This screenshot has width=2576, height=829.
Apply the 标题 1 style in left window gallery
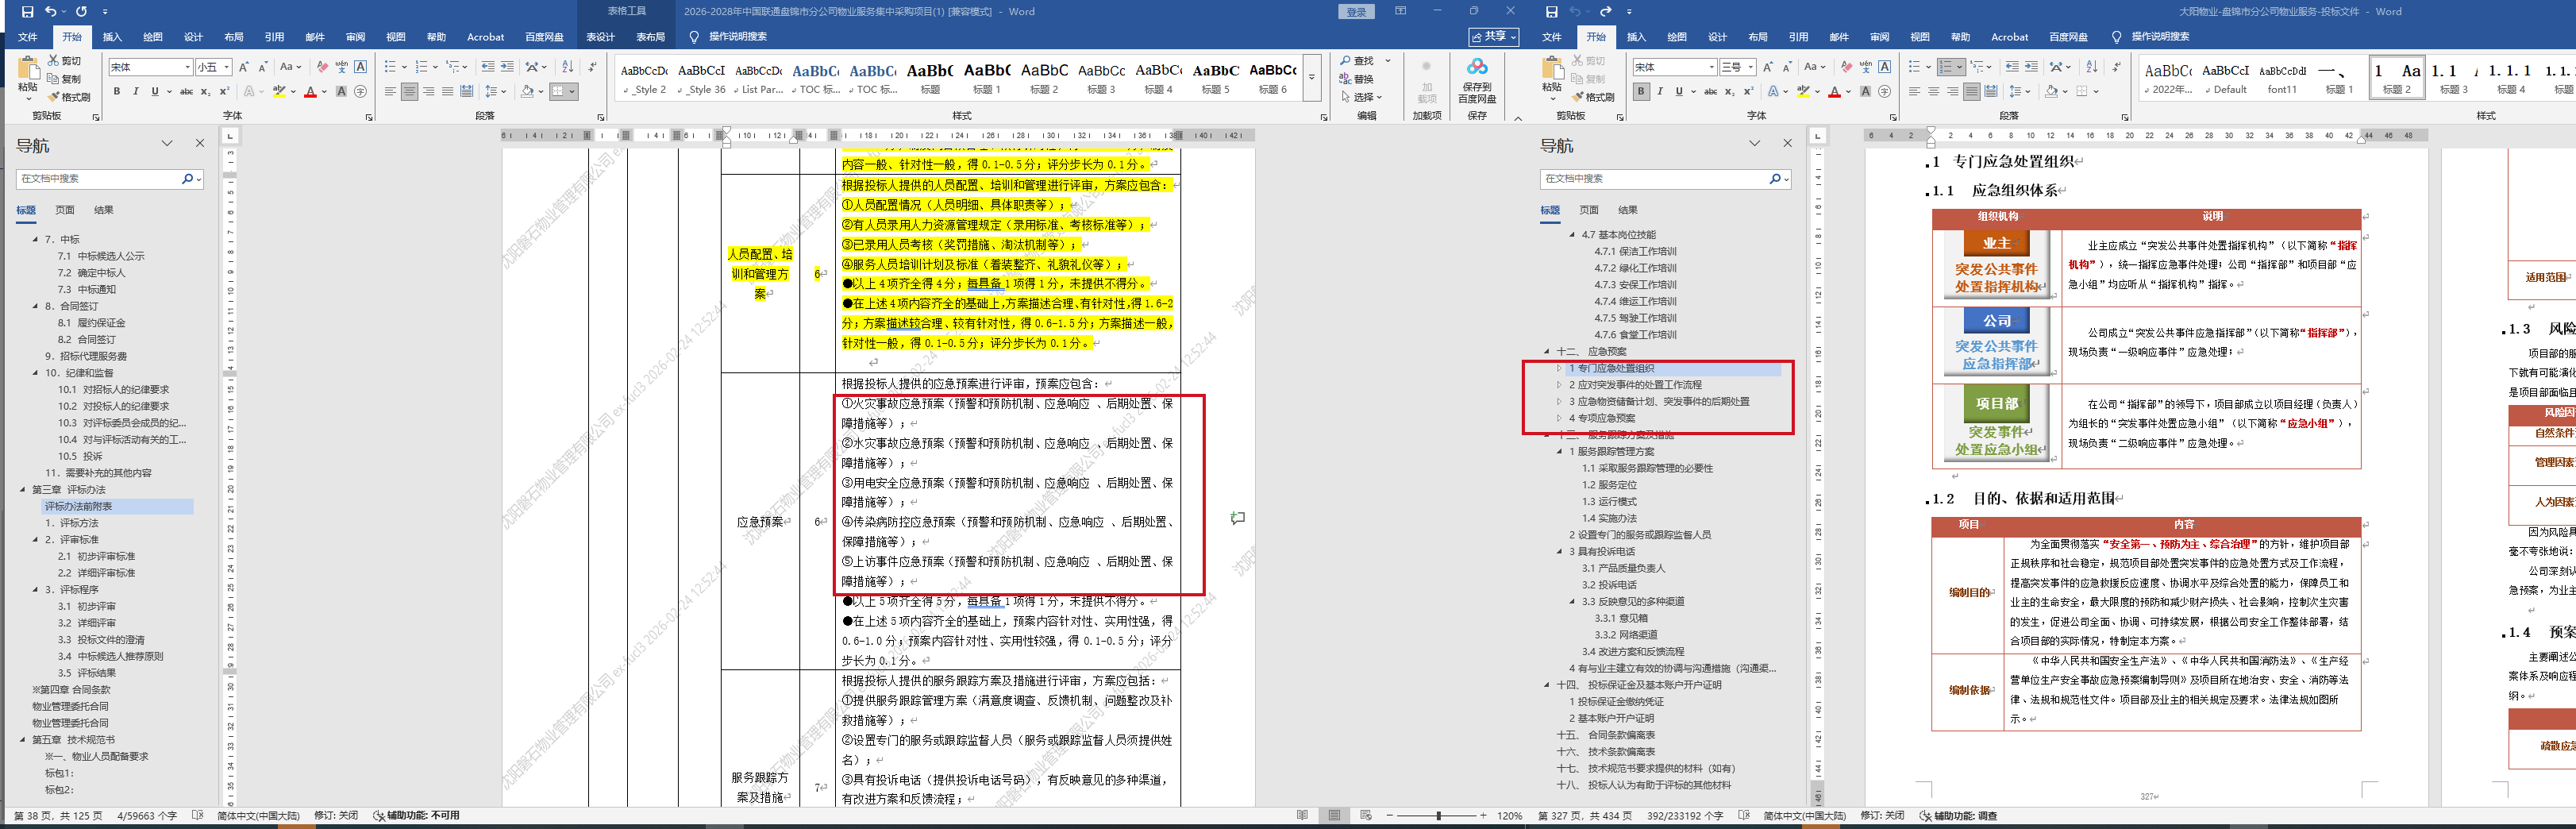click(988, 79)
